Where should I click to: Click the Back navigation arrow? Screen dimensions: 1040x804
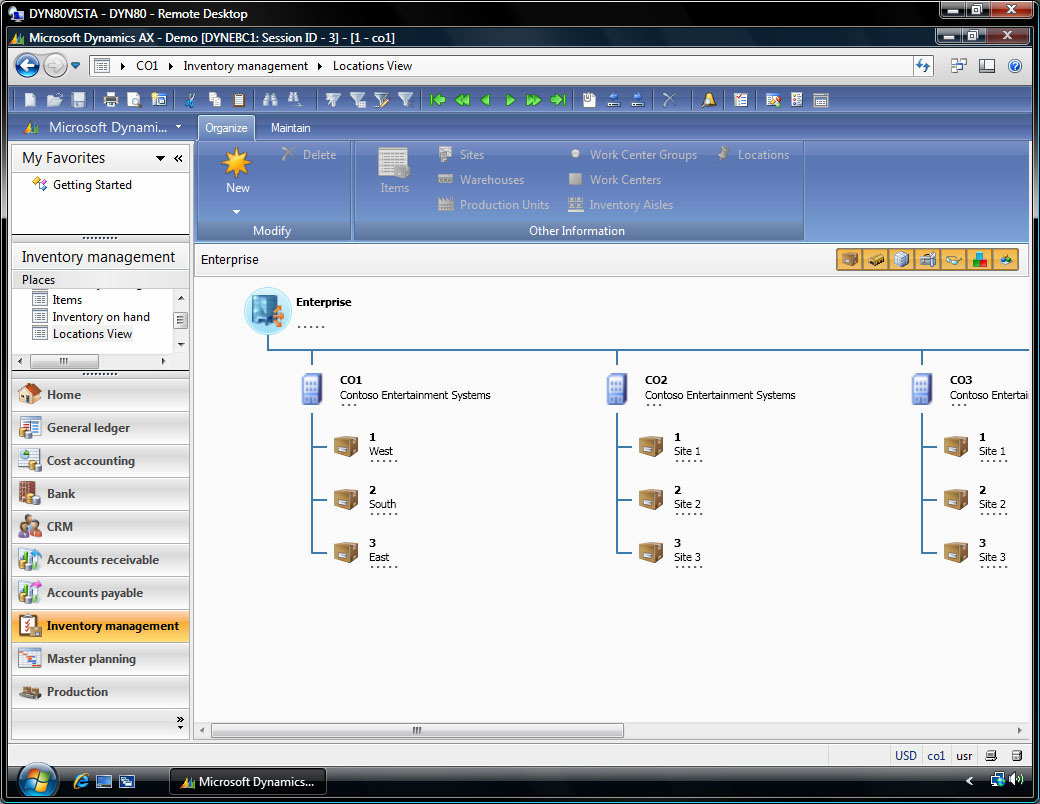click(27, 66)
